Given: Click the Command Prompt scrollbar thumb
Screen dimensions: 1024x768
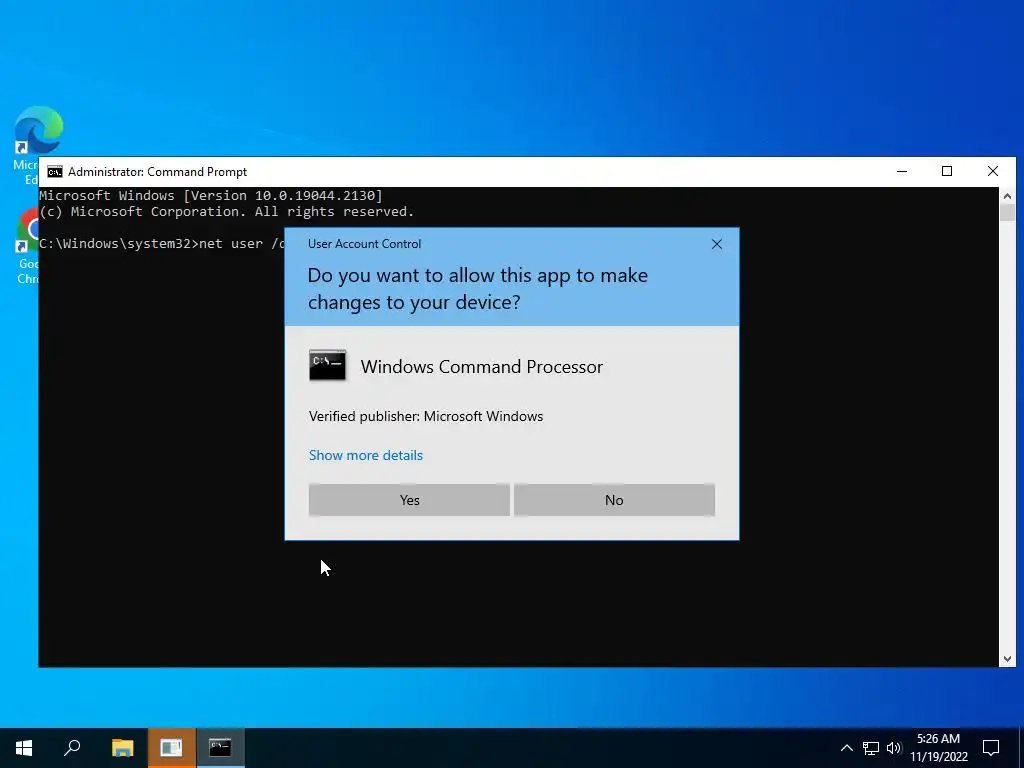Looking at the screenshot, I should [x=1007, y=213].
